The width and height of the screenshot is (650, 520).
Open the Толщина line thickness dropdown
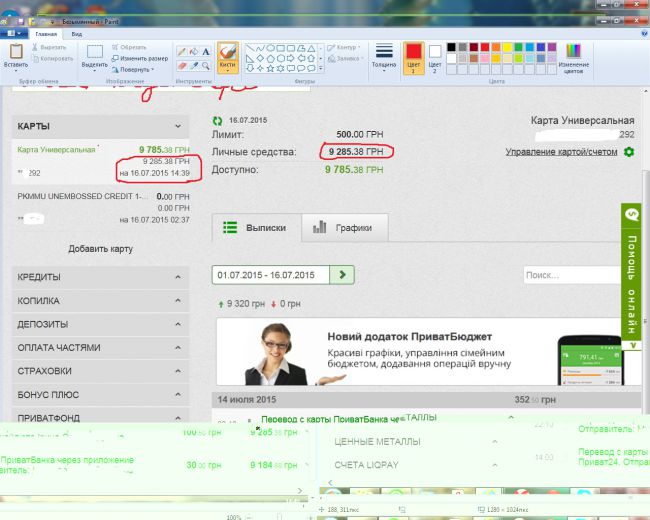(384, 56)
